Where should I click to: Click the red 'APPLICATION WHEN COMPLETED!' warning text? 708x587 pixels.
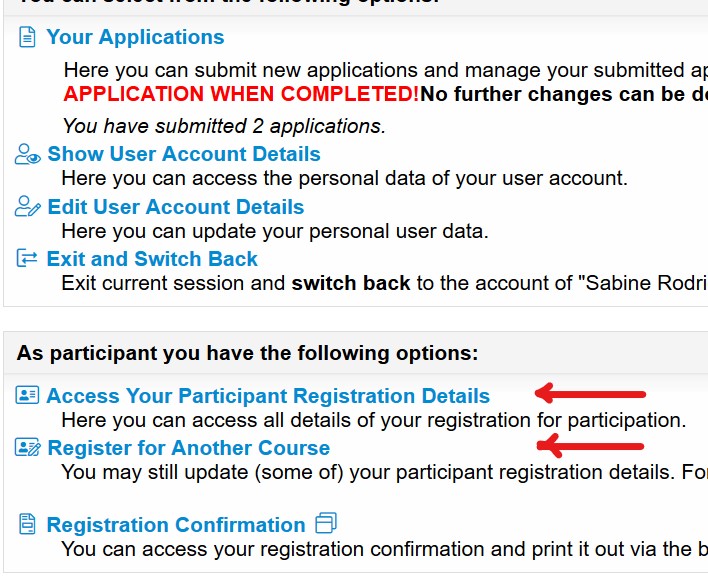click(242, 94)
